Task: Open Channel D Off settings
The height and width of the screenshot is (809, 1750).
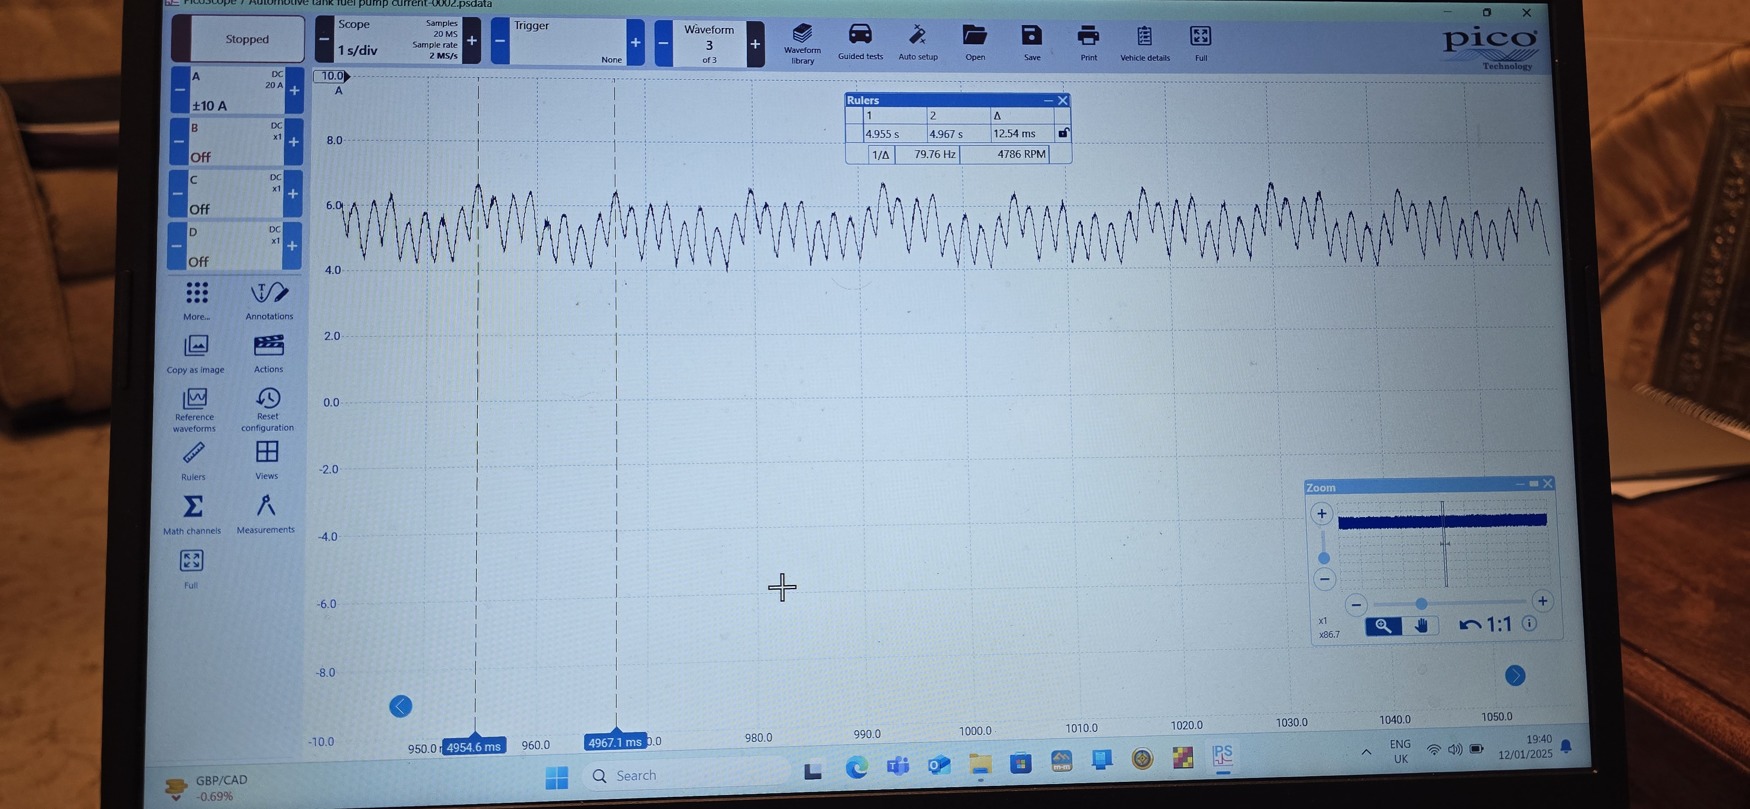Action: (234, 246)
